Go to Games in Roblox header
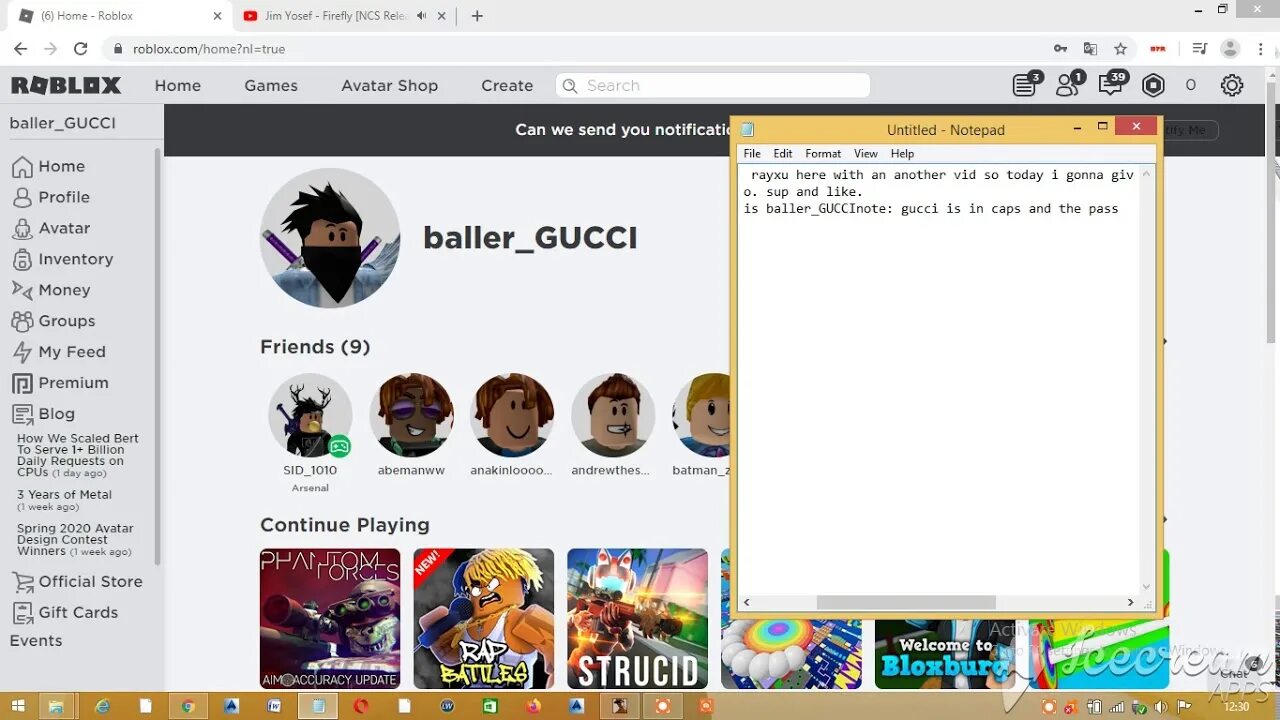The height and width of the screenshot is (720, 1280). click(x=271, y=86)
